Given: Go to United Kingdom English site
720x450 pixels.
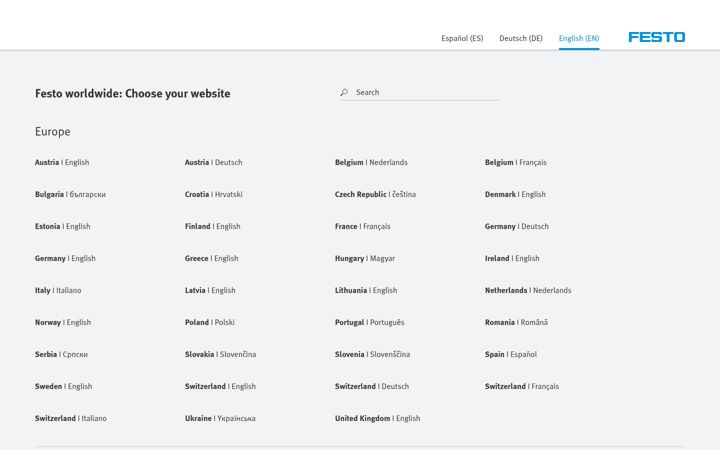Looking at the screenshot, I should coord(377,418).
